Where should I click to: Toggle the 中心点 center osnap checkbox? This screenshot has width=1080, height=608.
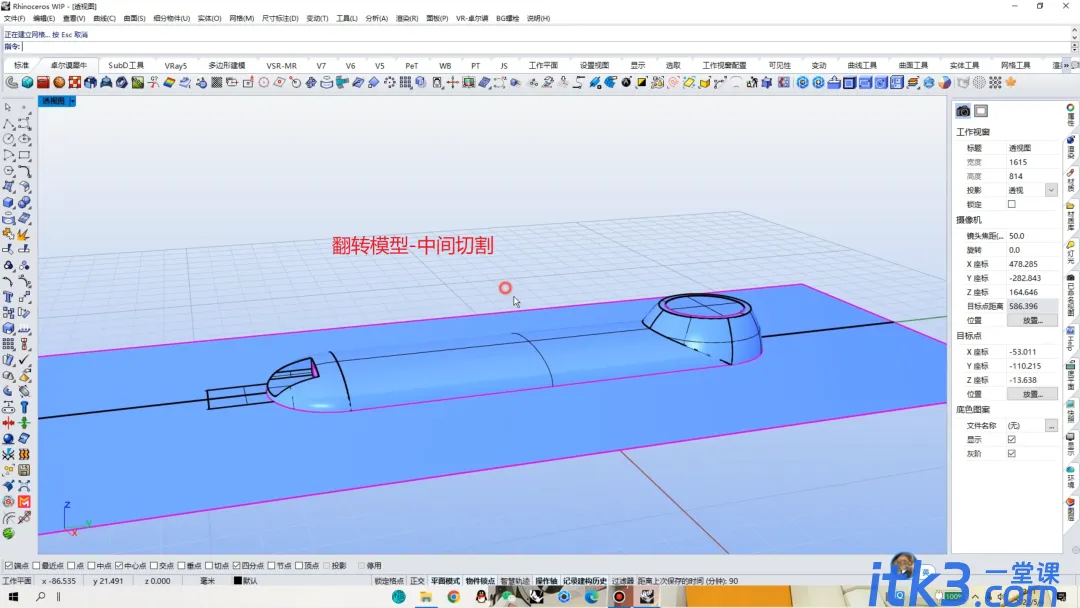coord(119,565)
